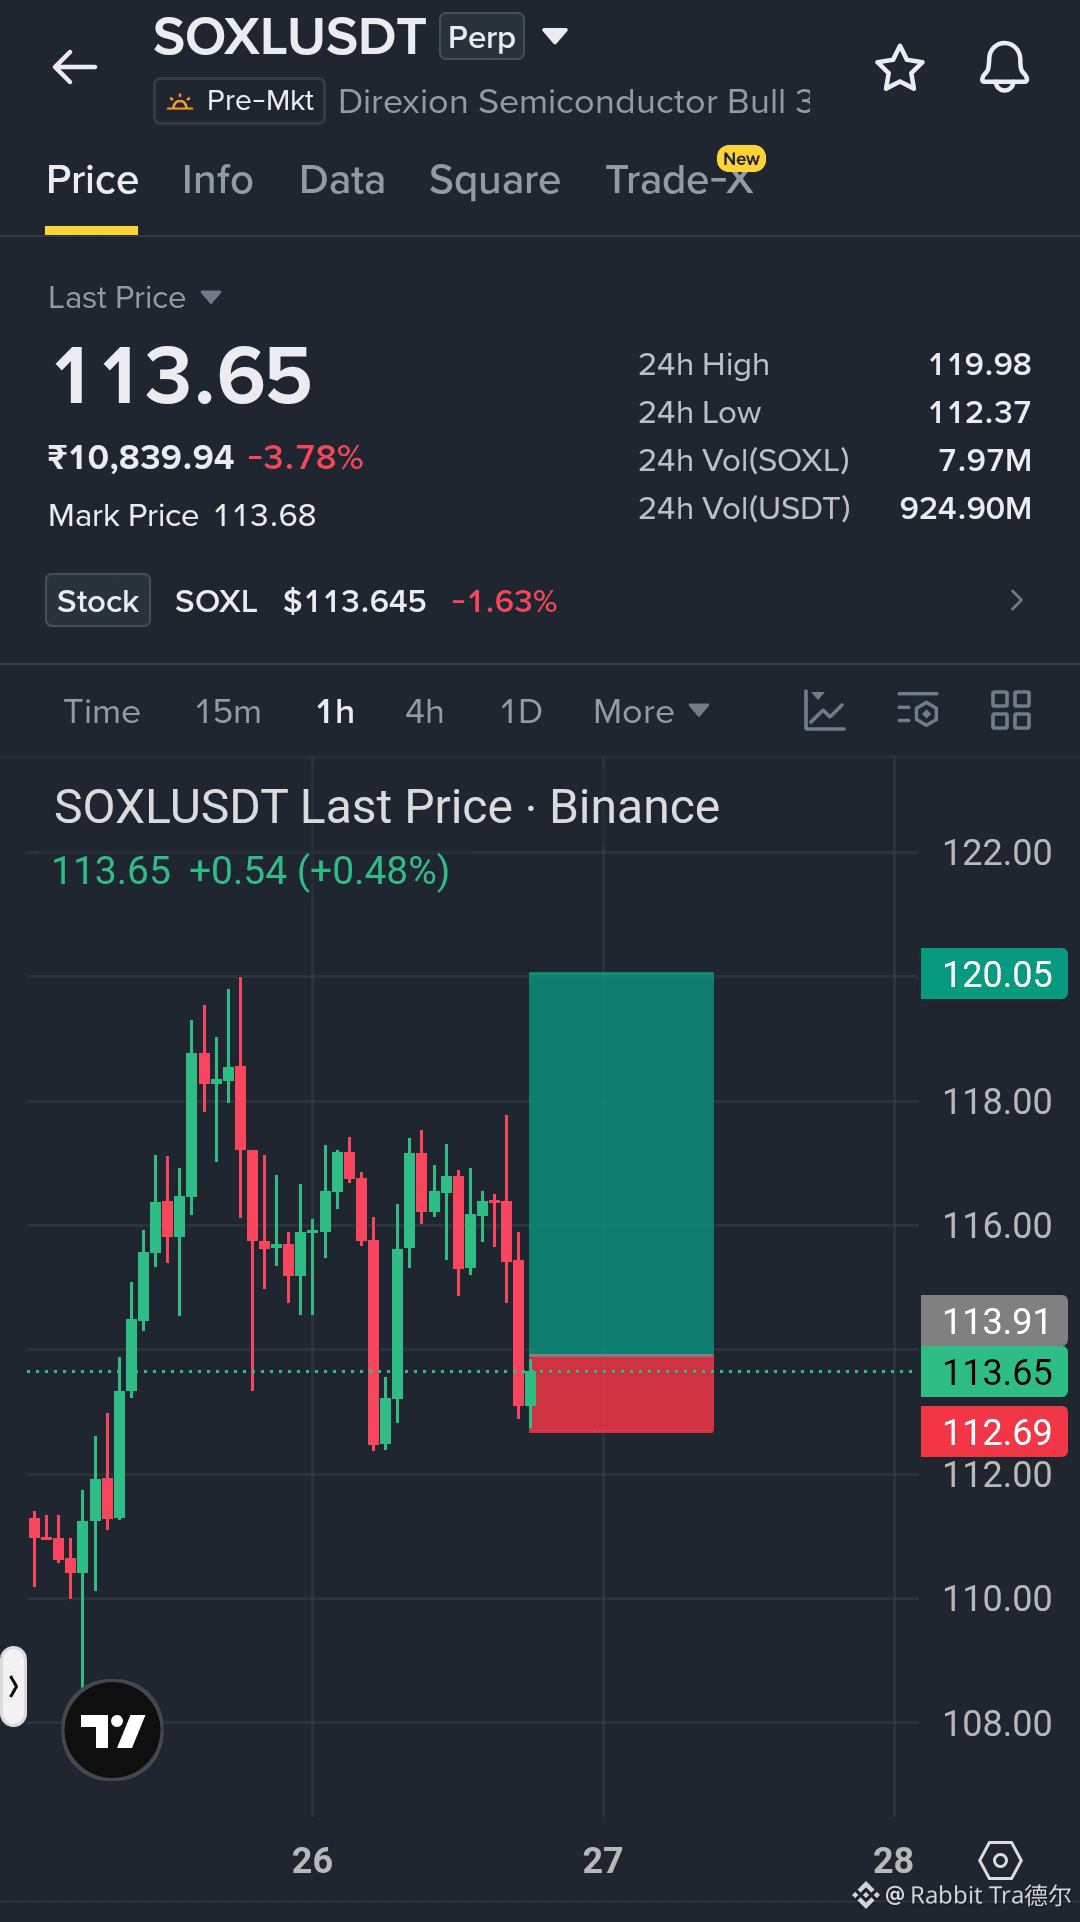This screenshot has height=1922, width=1080.
Task: Open chart axis settings hexagon icon
Action: coord(1000,1861)
